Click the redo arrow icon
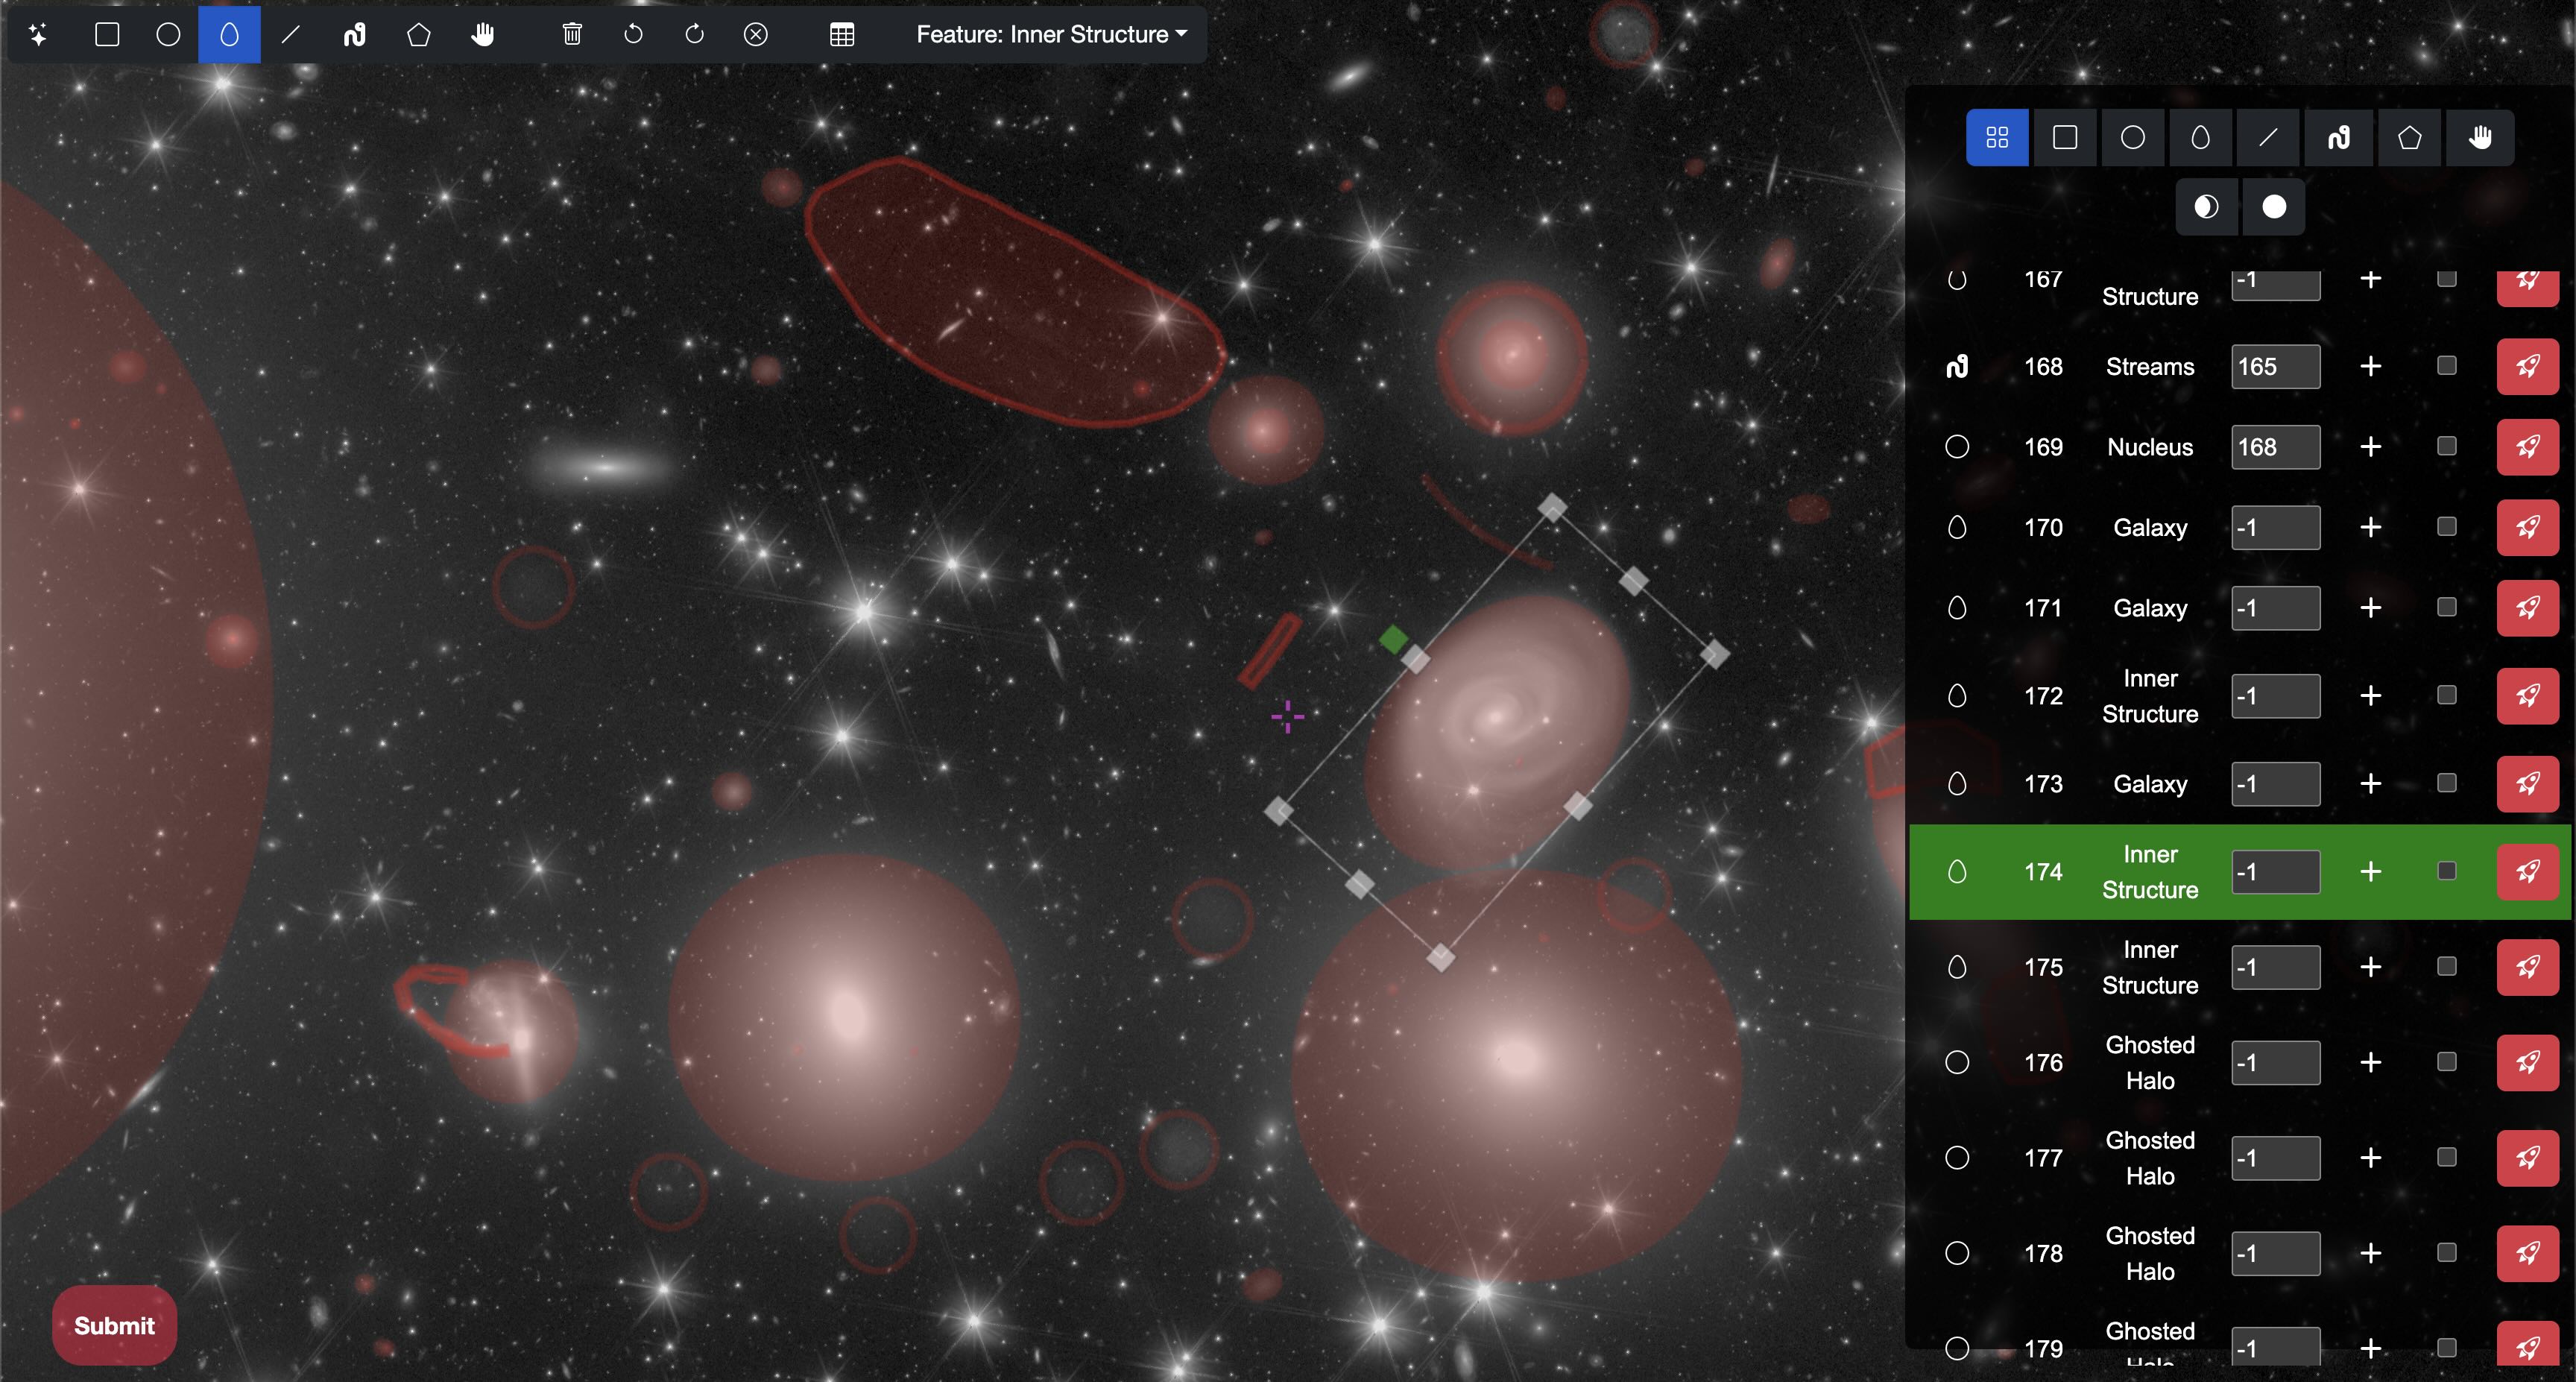The image size is (2576, 1382). pyautogui.click(x=694, y=35)
